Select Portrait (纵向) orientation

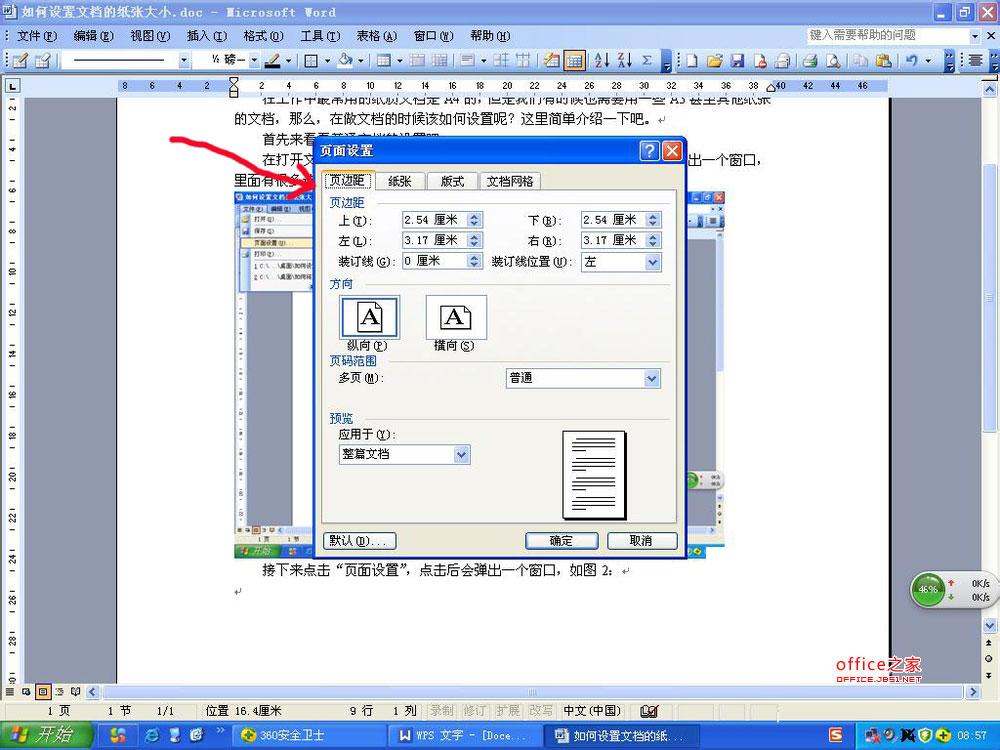pyautogui.click(x=369, y=318)
